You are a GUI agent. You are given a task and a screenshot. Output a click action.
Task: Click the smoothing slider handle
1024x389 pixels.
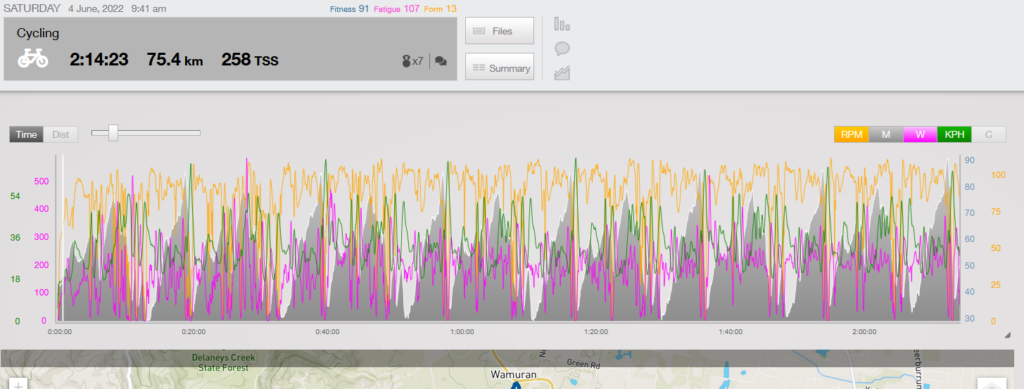tap(113, 132)
